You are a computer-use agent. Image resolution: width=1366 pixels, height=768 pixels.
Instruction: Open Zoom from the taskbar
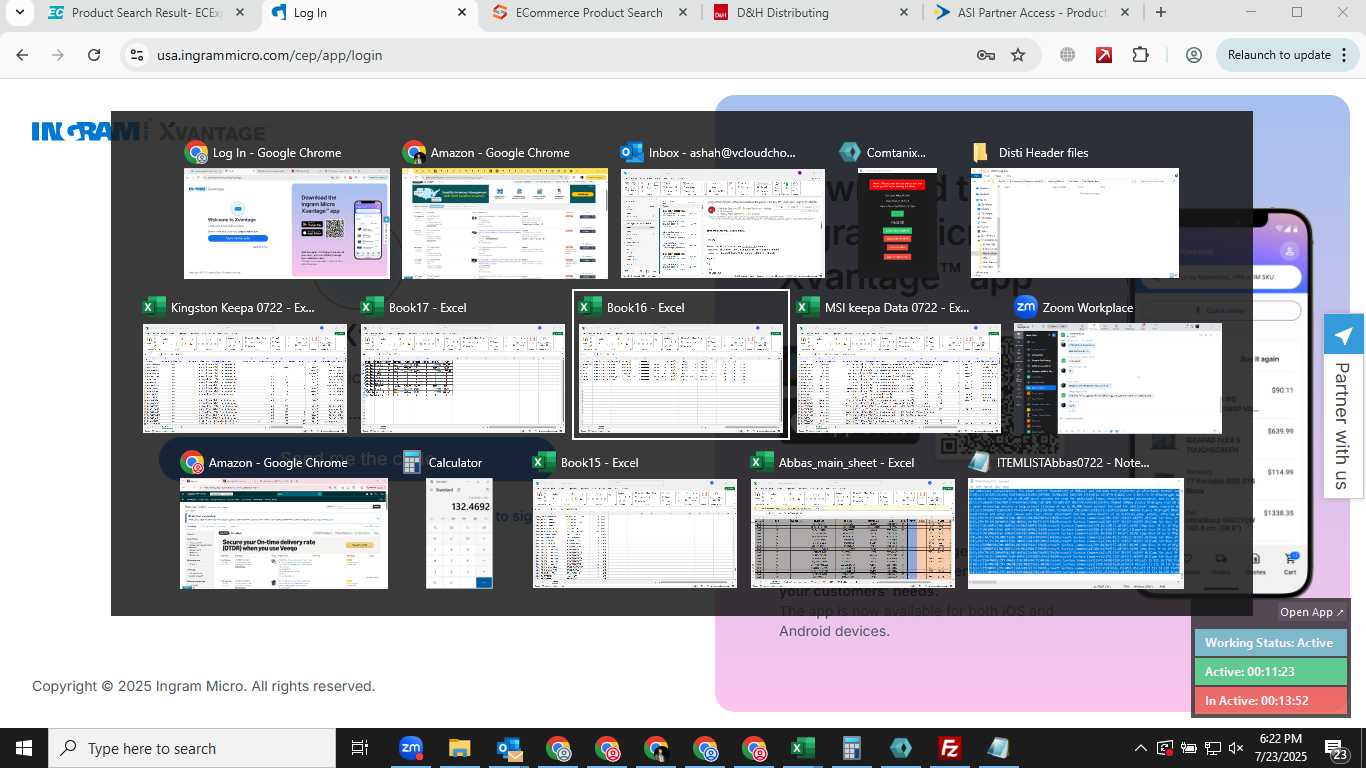pyautogui.click(x=411, y=748)
